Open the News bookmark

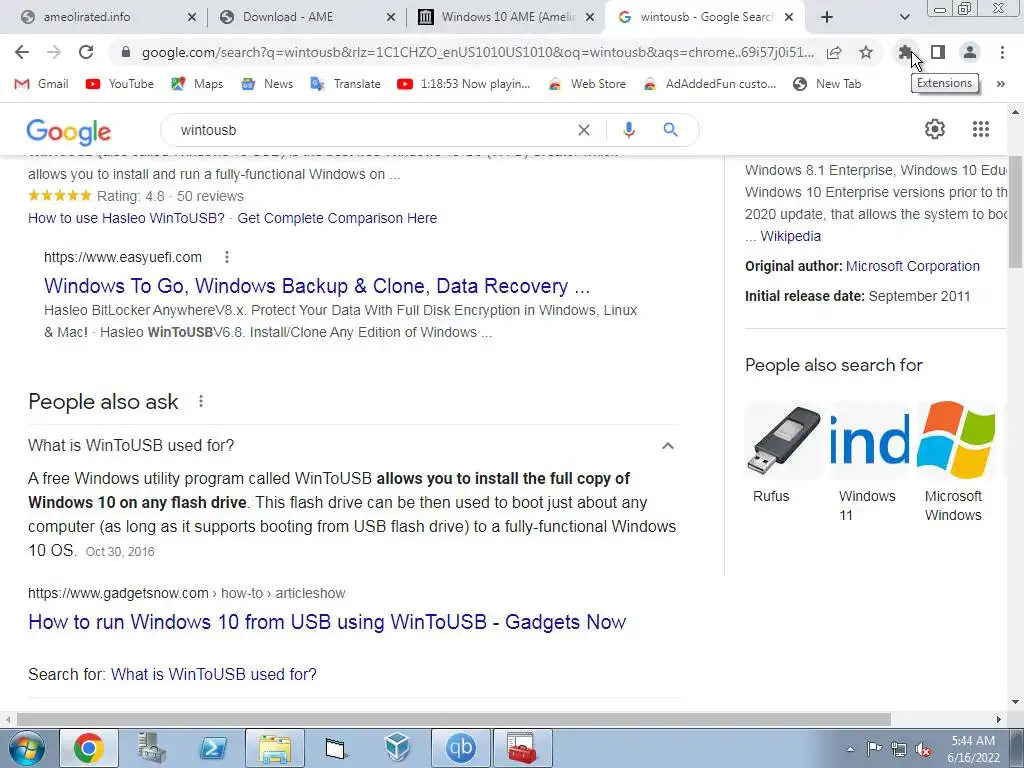point(267,84)
